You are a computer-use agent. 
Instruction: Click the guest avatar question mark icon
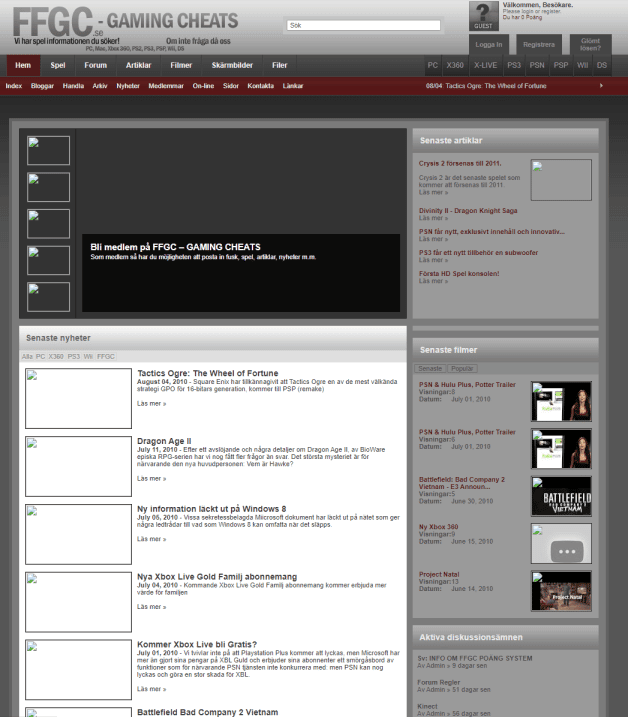pyautogui.click(x=483, y=16)
